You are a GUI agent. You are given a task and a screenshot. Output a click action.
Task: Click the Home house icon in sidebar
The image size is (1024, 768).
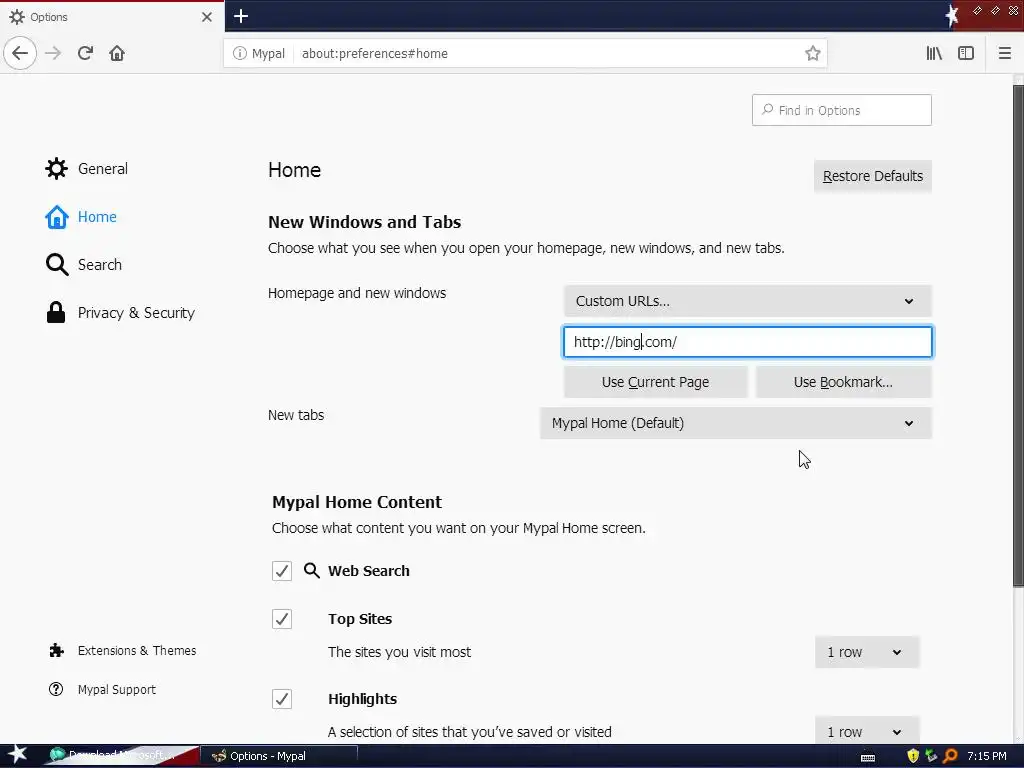click(x=56, y=217)
